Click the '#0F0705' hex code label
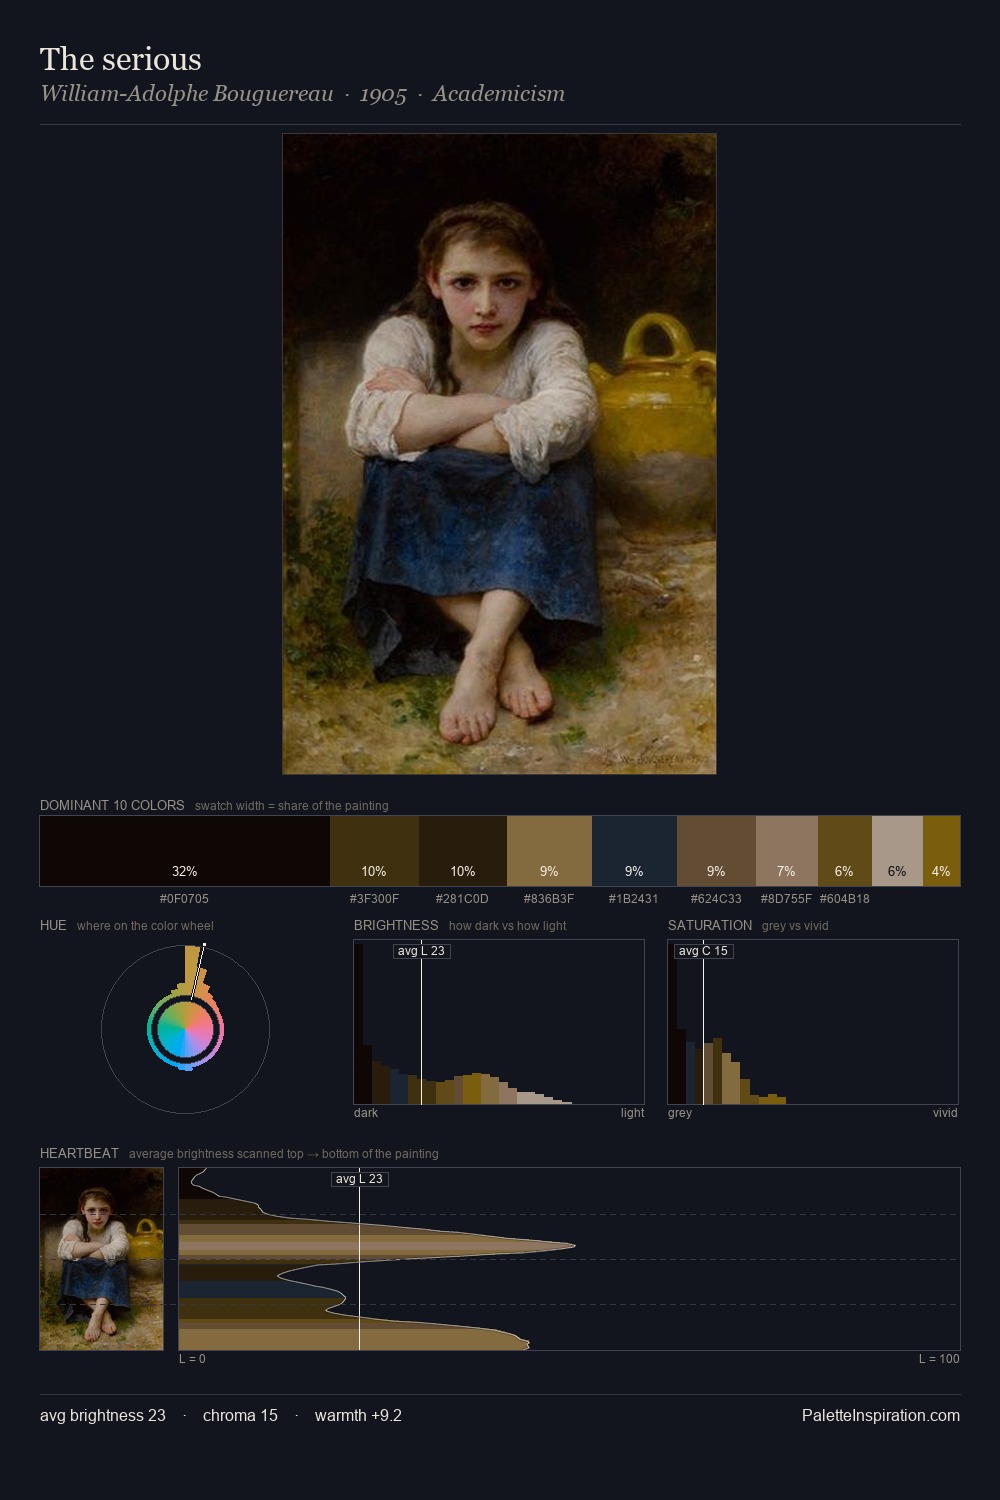This screenshot has height=1500, width=1000. pos(185,898)
